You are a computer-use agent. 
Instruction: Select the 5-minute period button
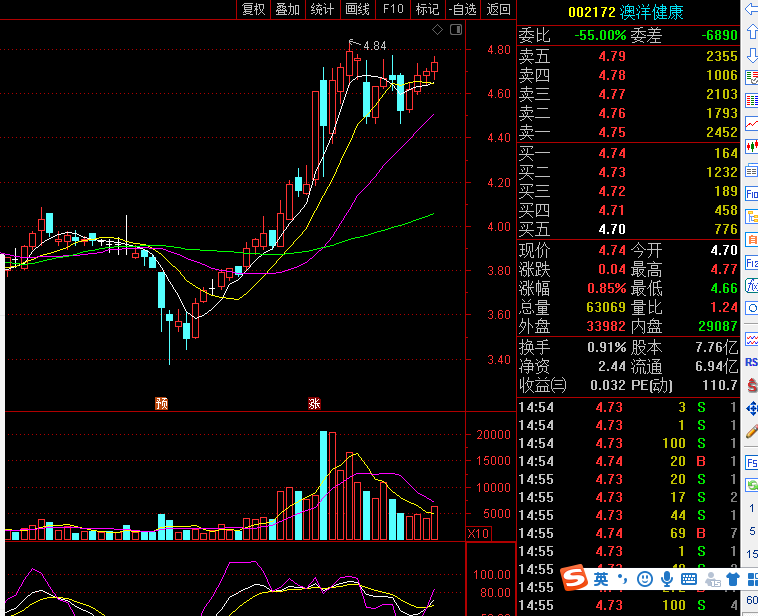[x=752, y=531]
